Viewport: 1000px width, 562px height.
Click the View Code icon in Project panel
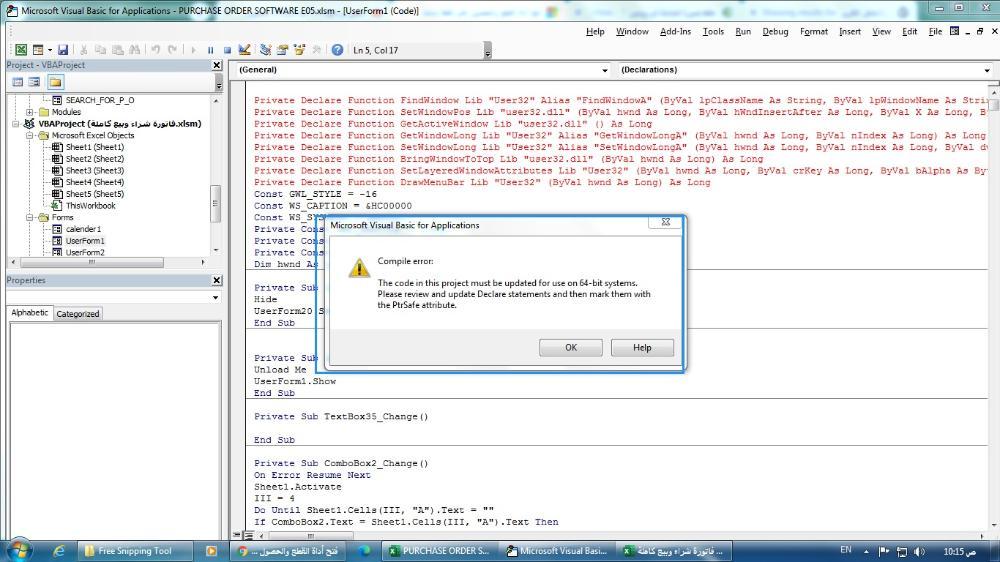click(18, 82)
